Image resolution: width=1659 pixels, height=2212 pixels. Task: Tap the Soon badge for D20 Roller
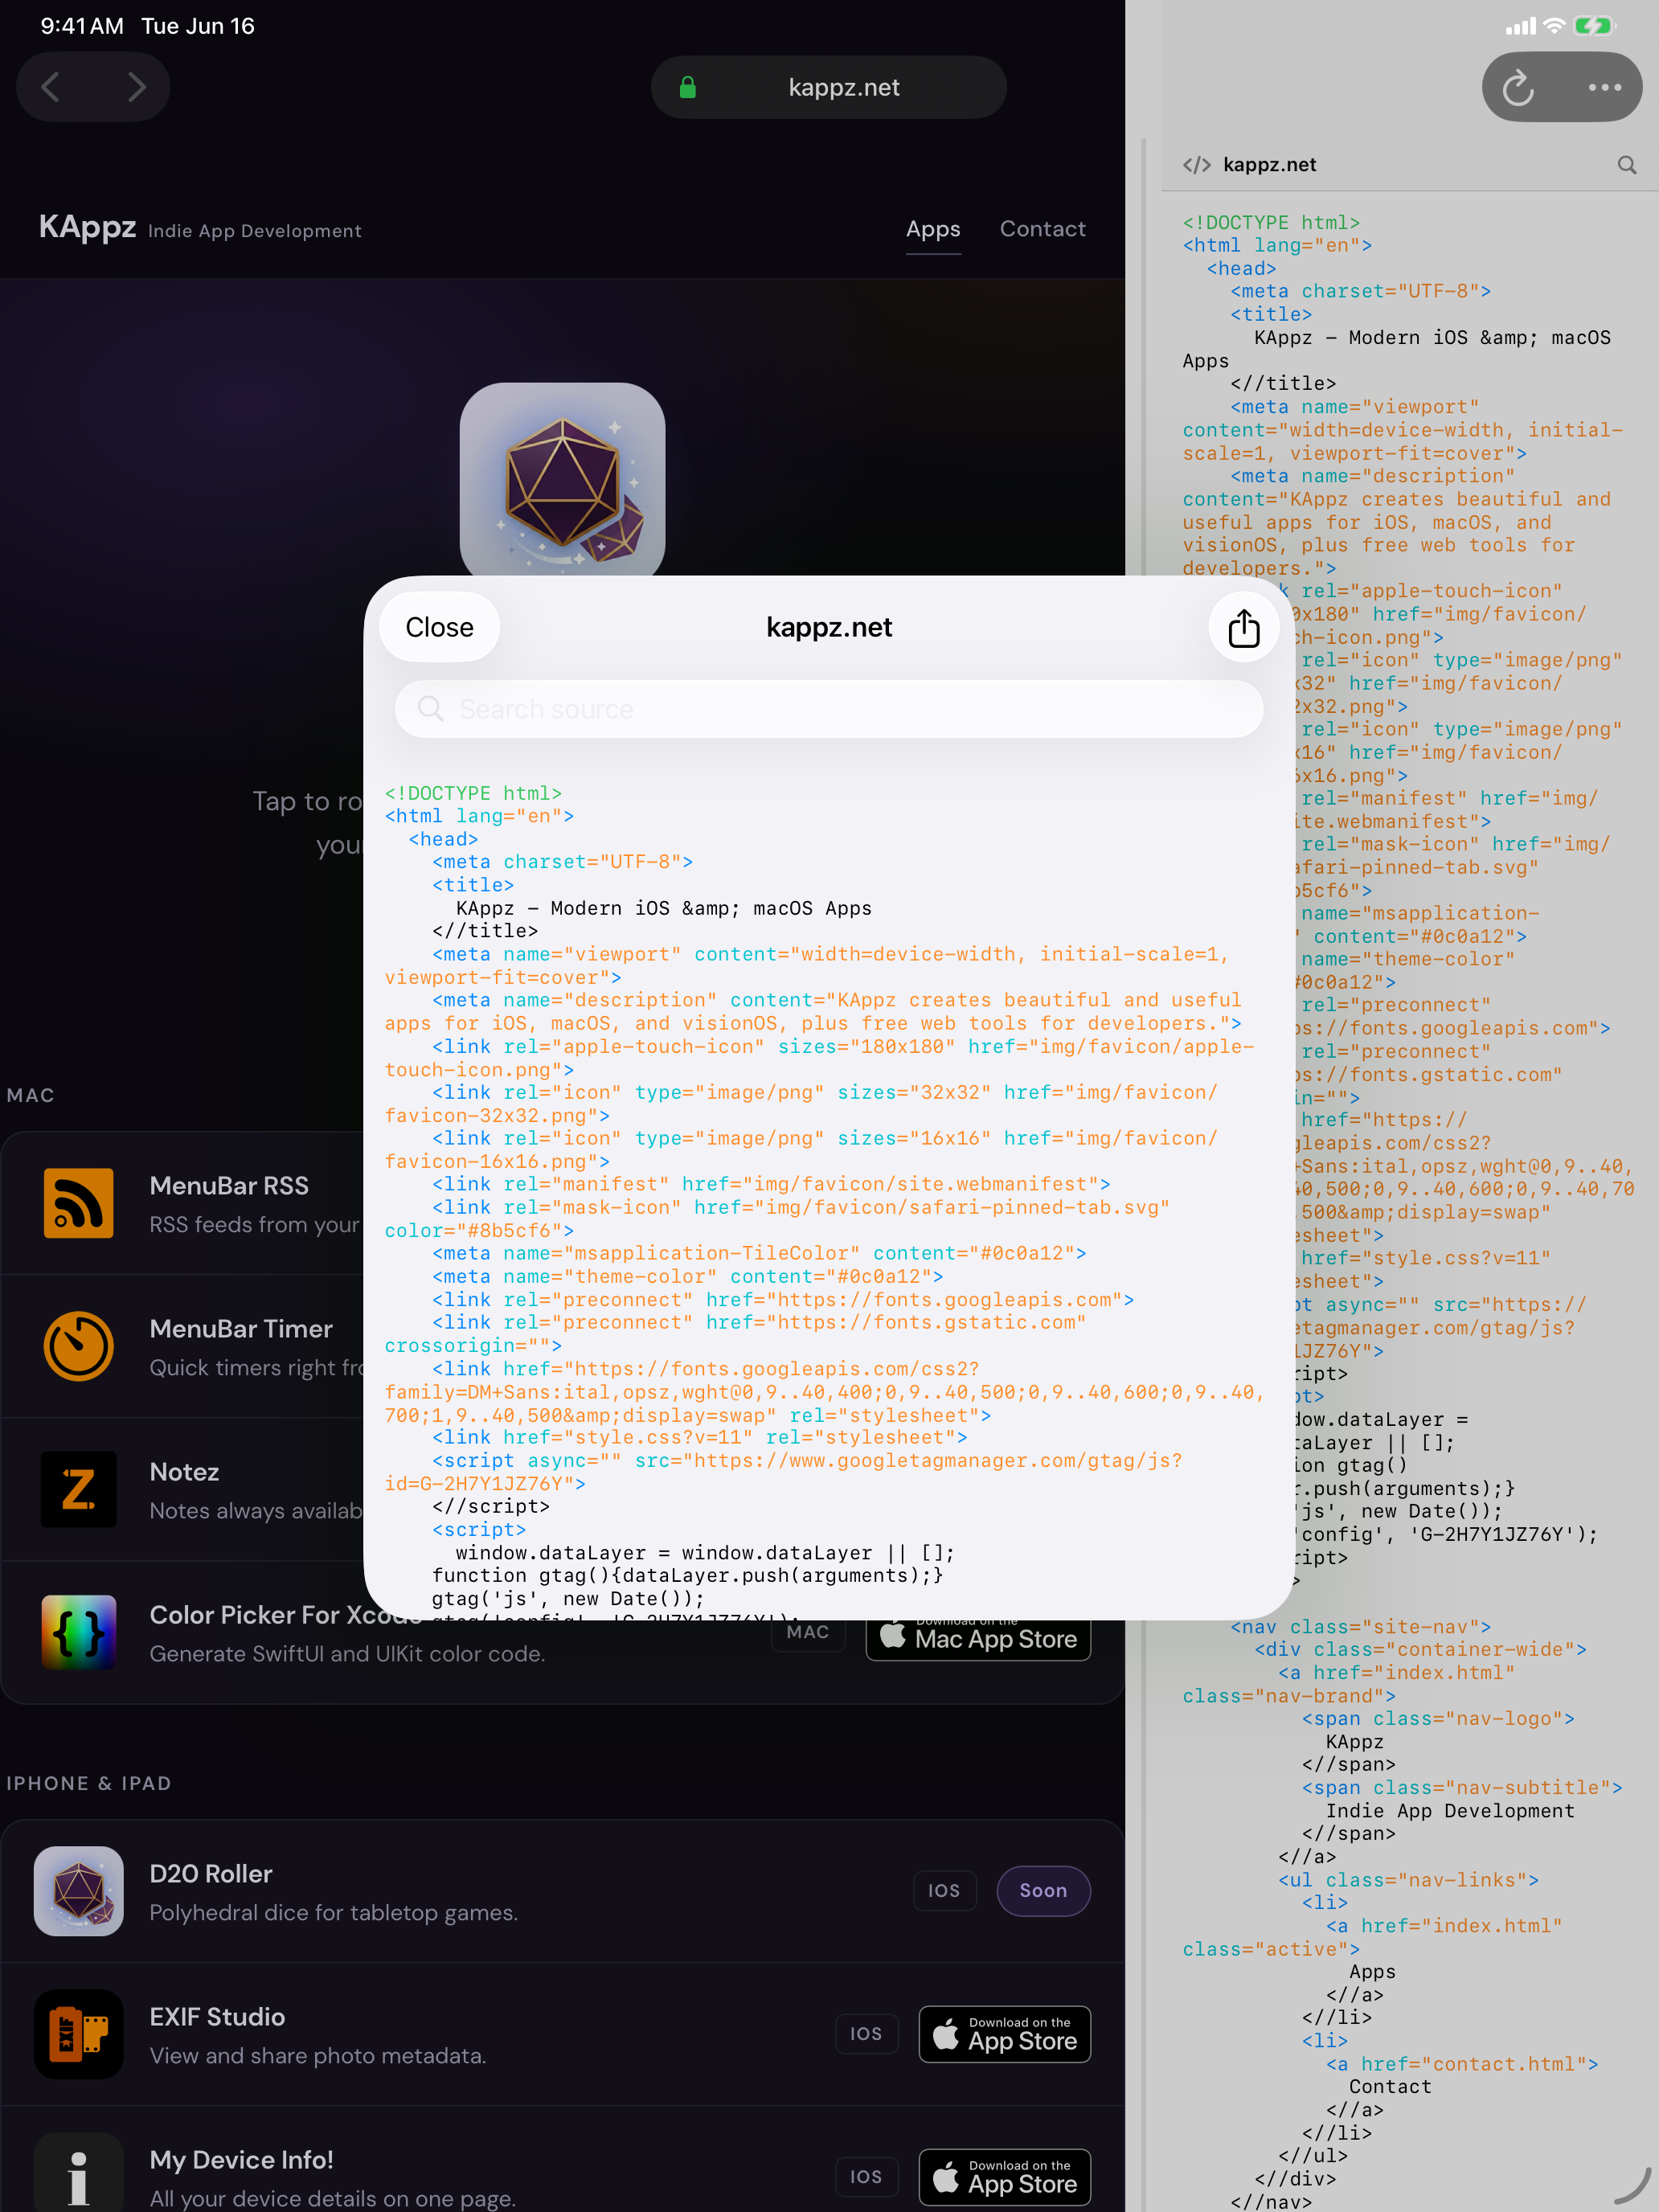[1043, 1891]
